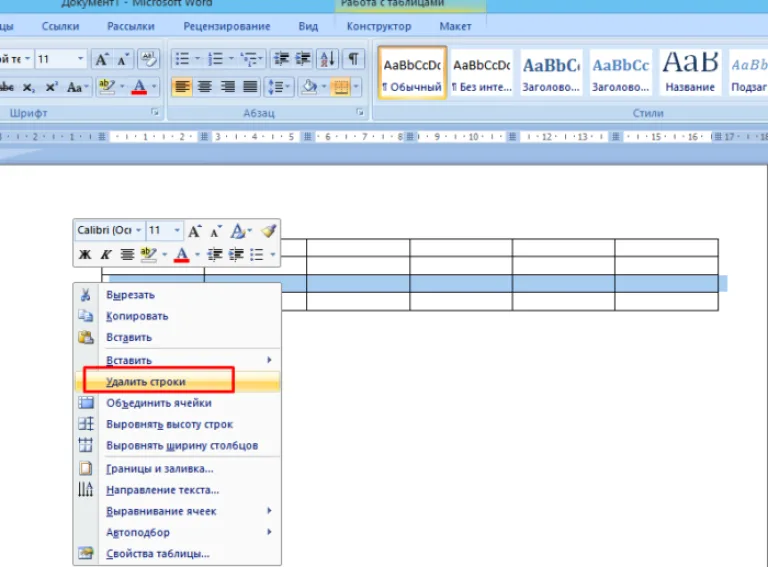The width and height of the screenshot is (768, 567).
Task: Click mini toolbar bullets icon
Action: point(257,255)
